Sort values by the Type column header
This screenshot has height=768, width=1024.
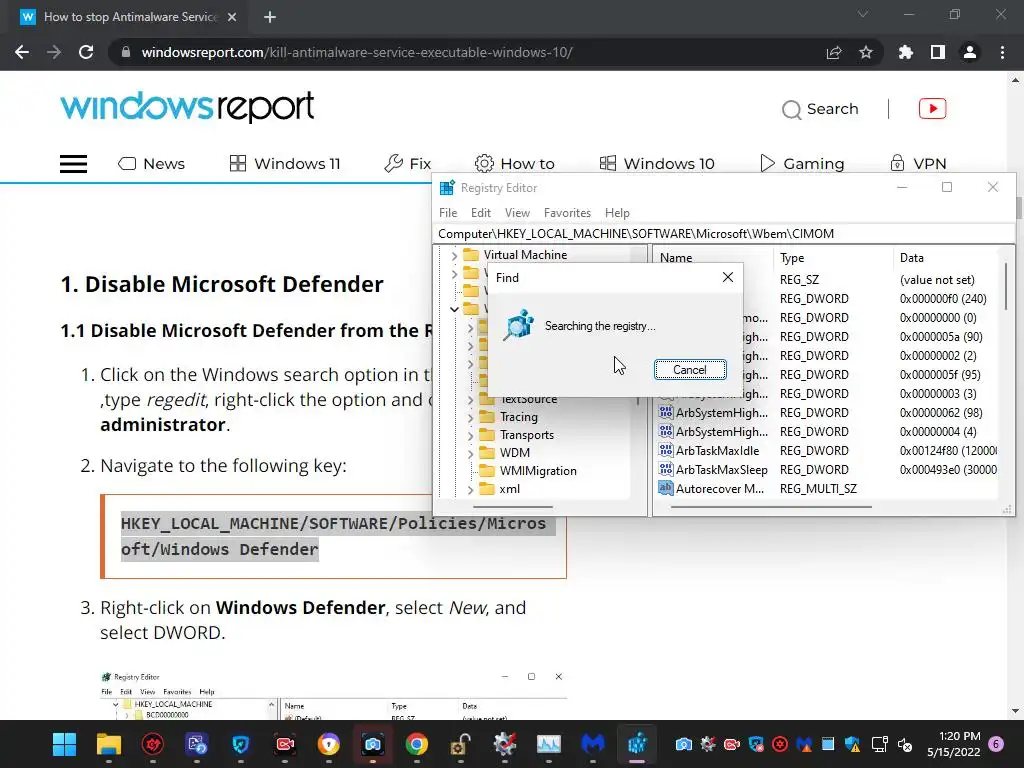tap(833, 258)
